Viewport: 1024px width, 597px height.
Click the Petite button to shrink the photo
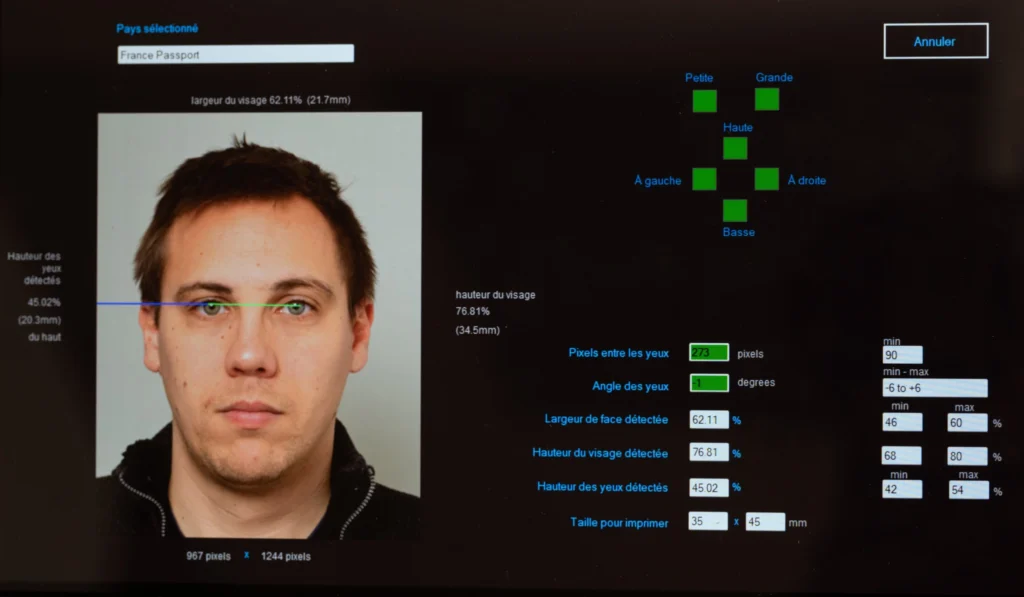(704, 100)
